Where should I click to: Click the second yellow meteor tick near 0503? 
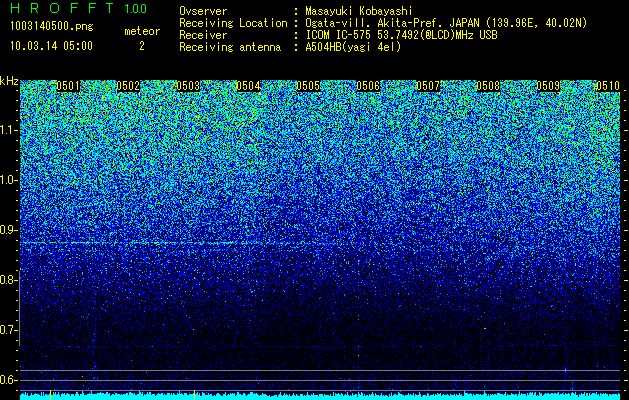click(195, 395)
